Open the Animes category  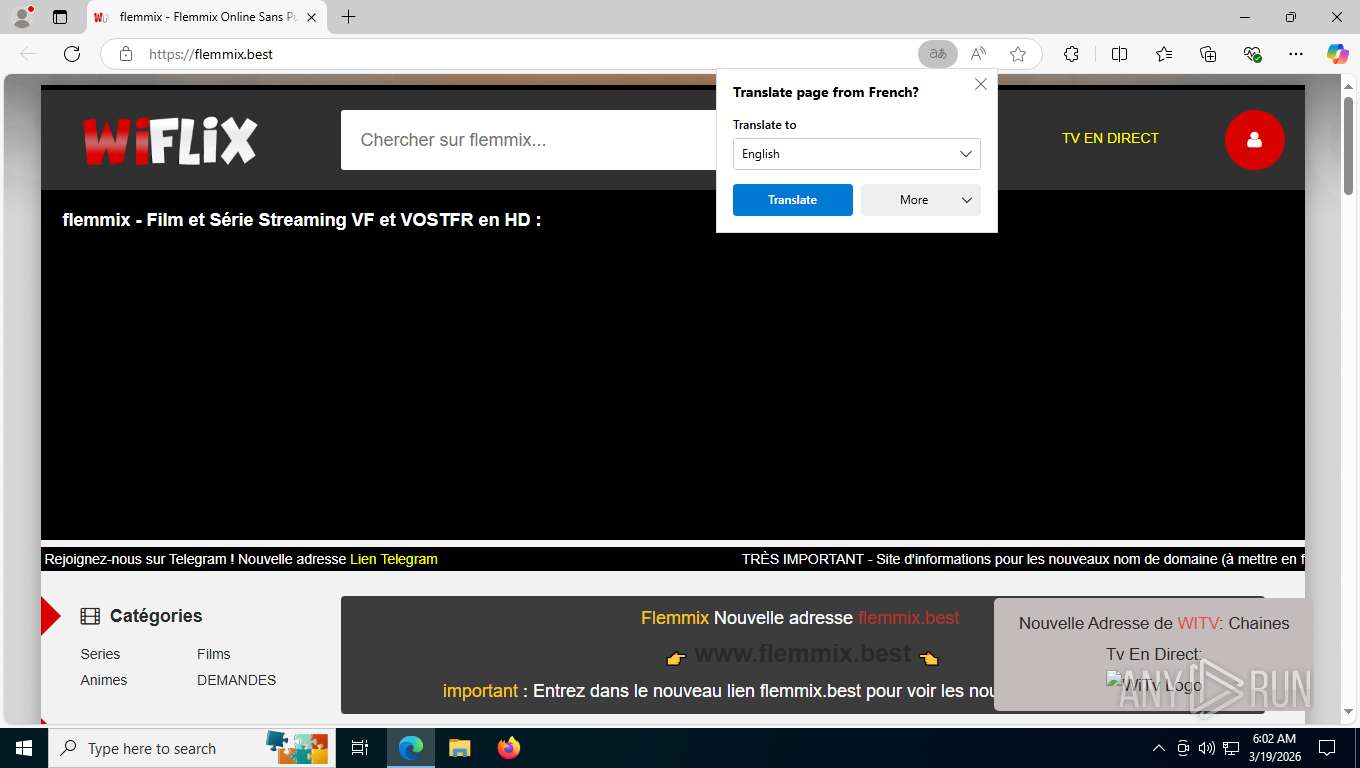click(x=104, y=680)
